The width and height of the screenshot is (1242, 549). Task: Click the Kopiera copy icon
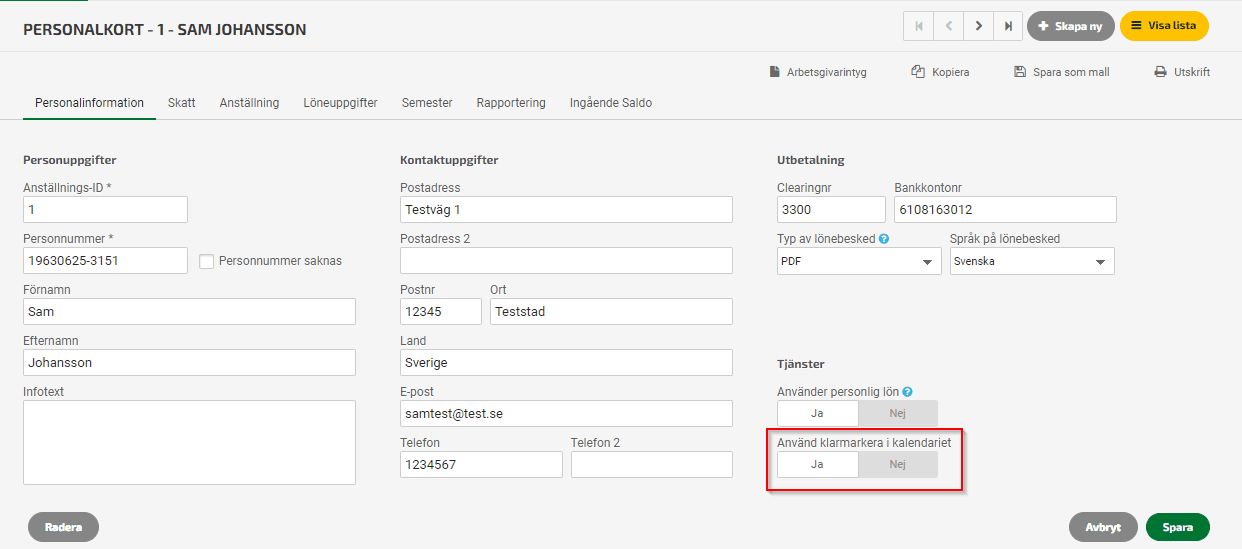[918, 72]
